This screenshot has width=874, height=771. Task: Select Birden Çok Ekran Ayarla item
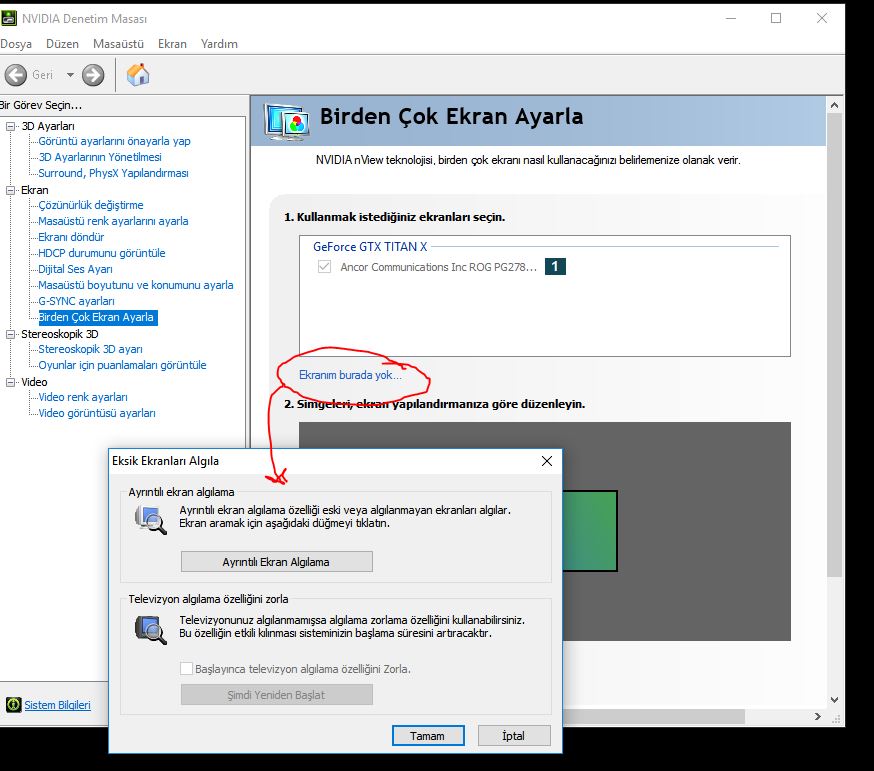(x=98, y=317)
